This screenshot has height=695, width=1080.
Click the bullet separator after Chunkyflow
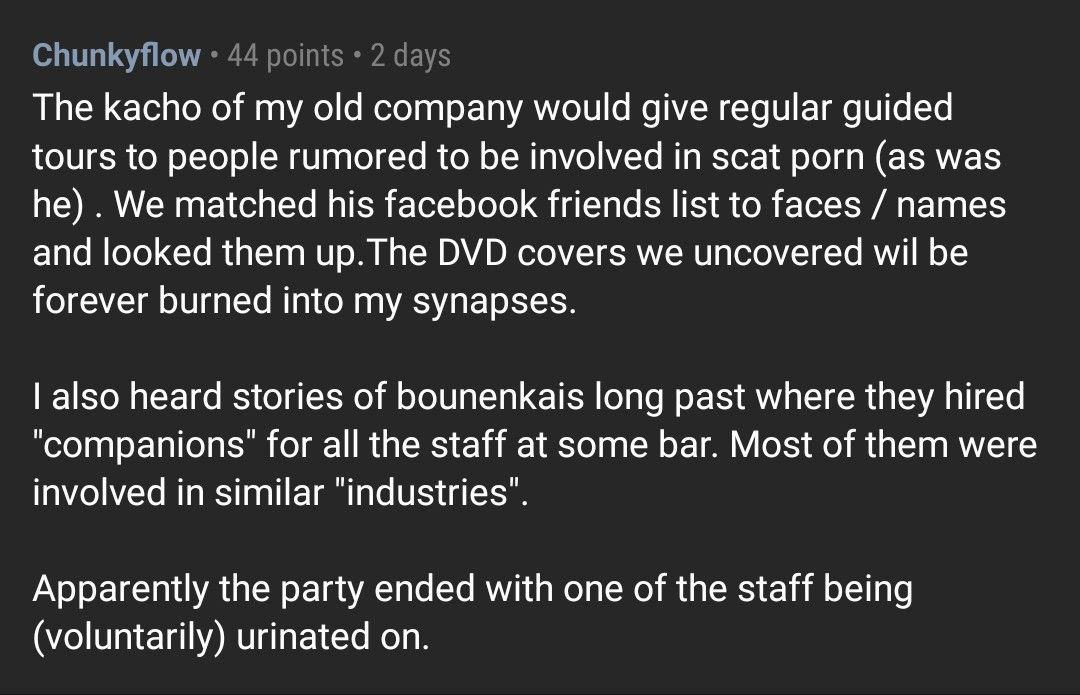tap(214, 55)
